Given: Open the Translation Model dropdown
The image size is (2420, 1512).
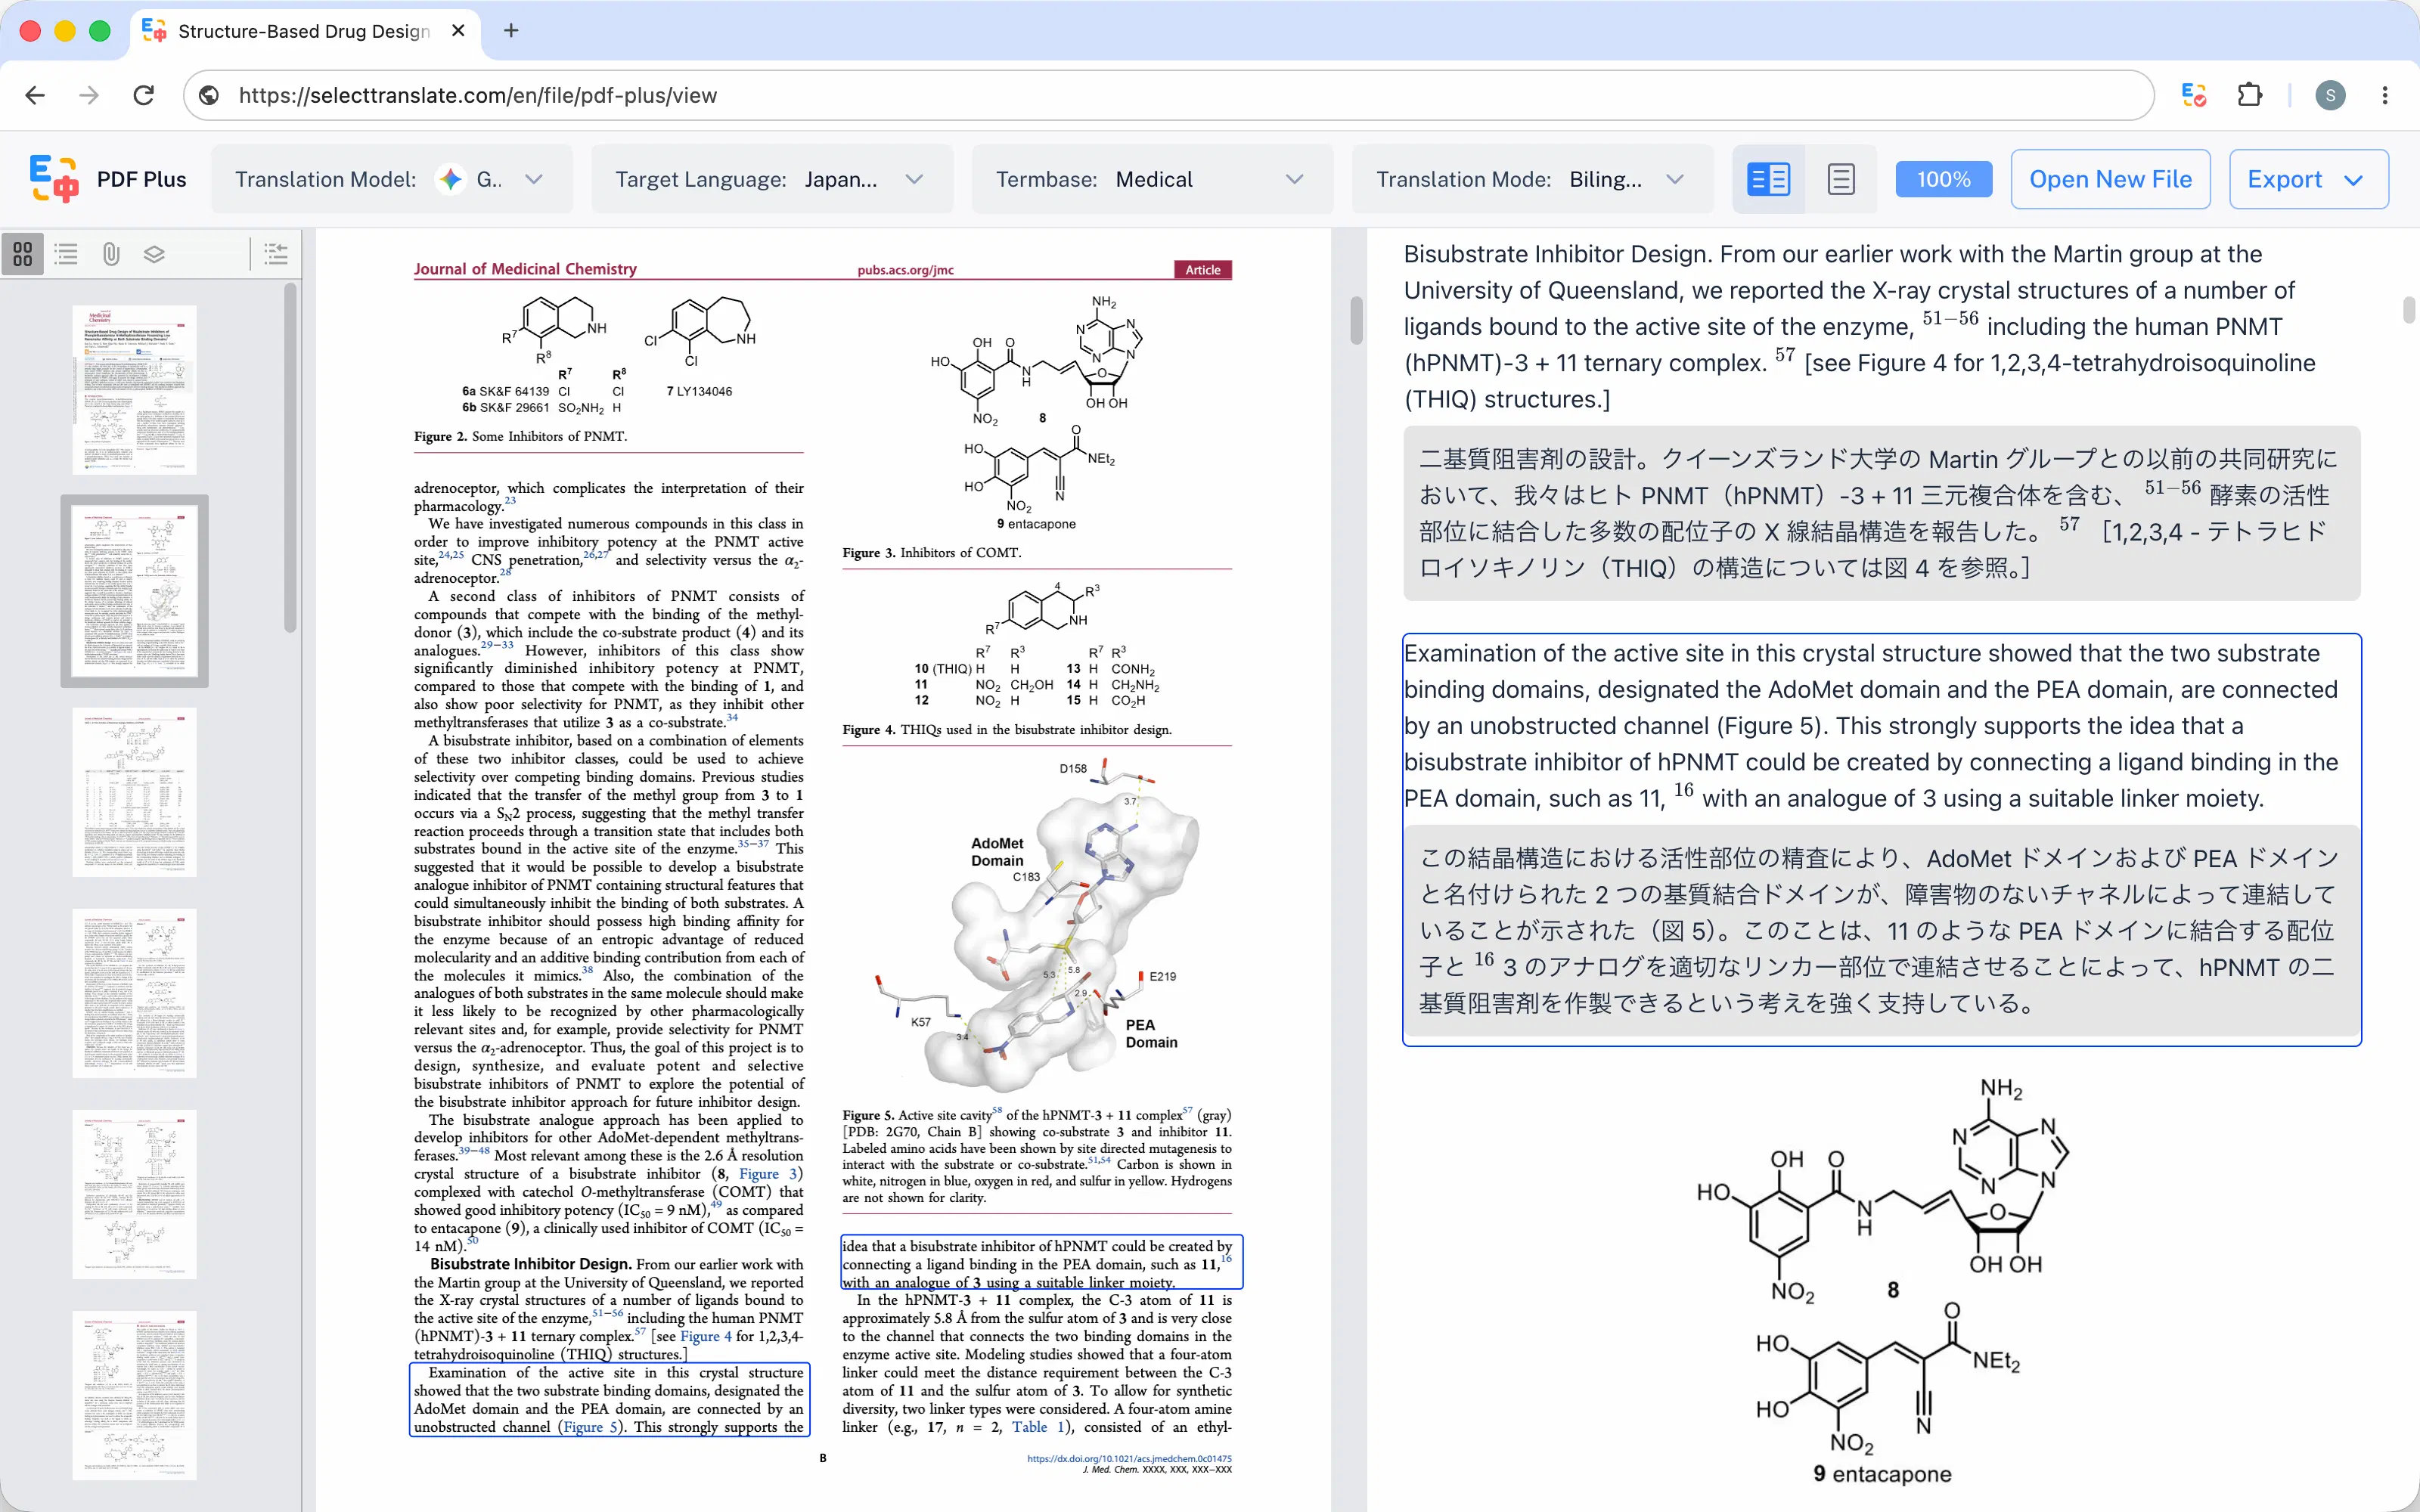Looking at the screenshot, I should coord(392,179).
